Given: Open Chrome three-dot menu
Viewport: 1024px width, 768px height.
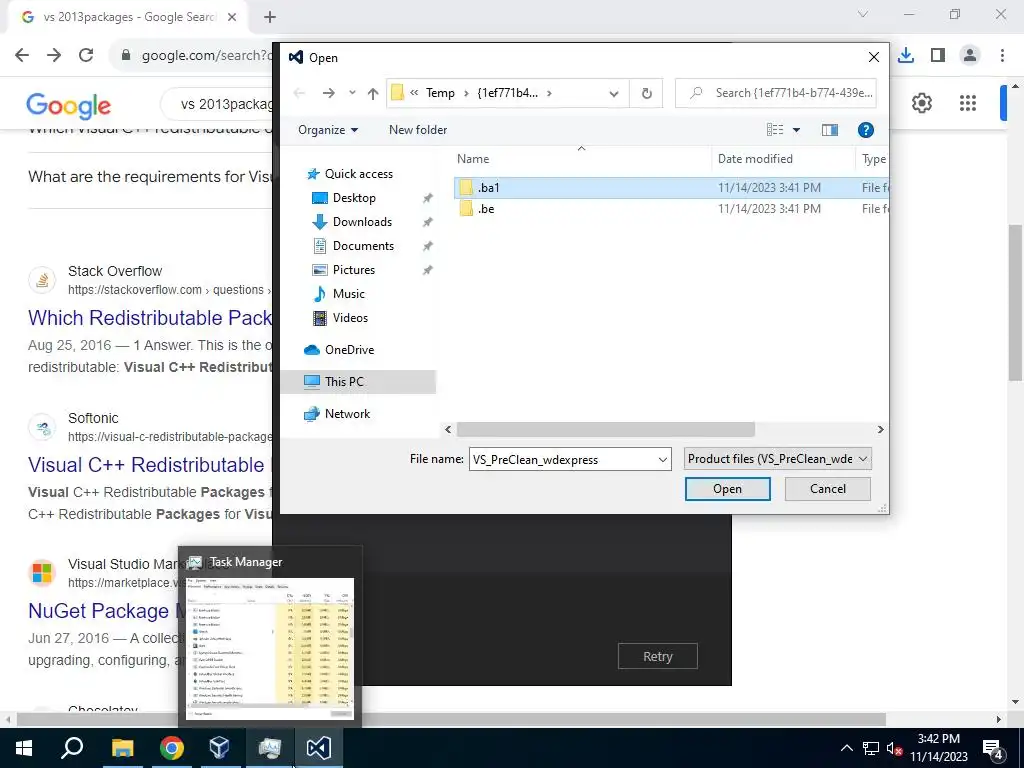Looking at the screenshot, I should point(1002,55).
